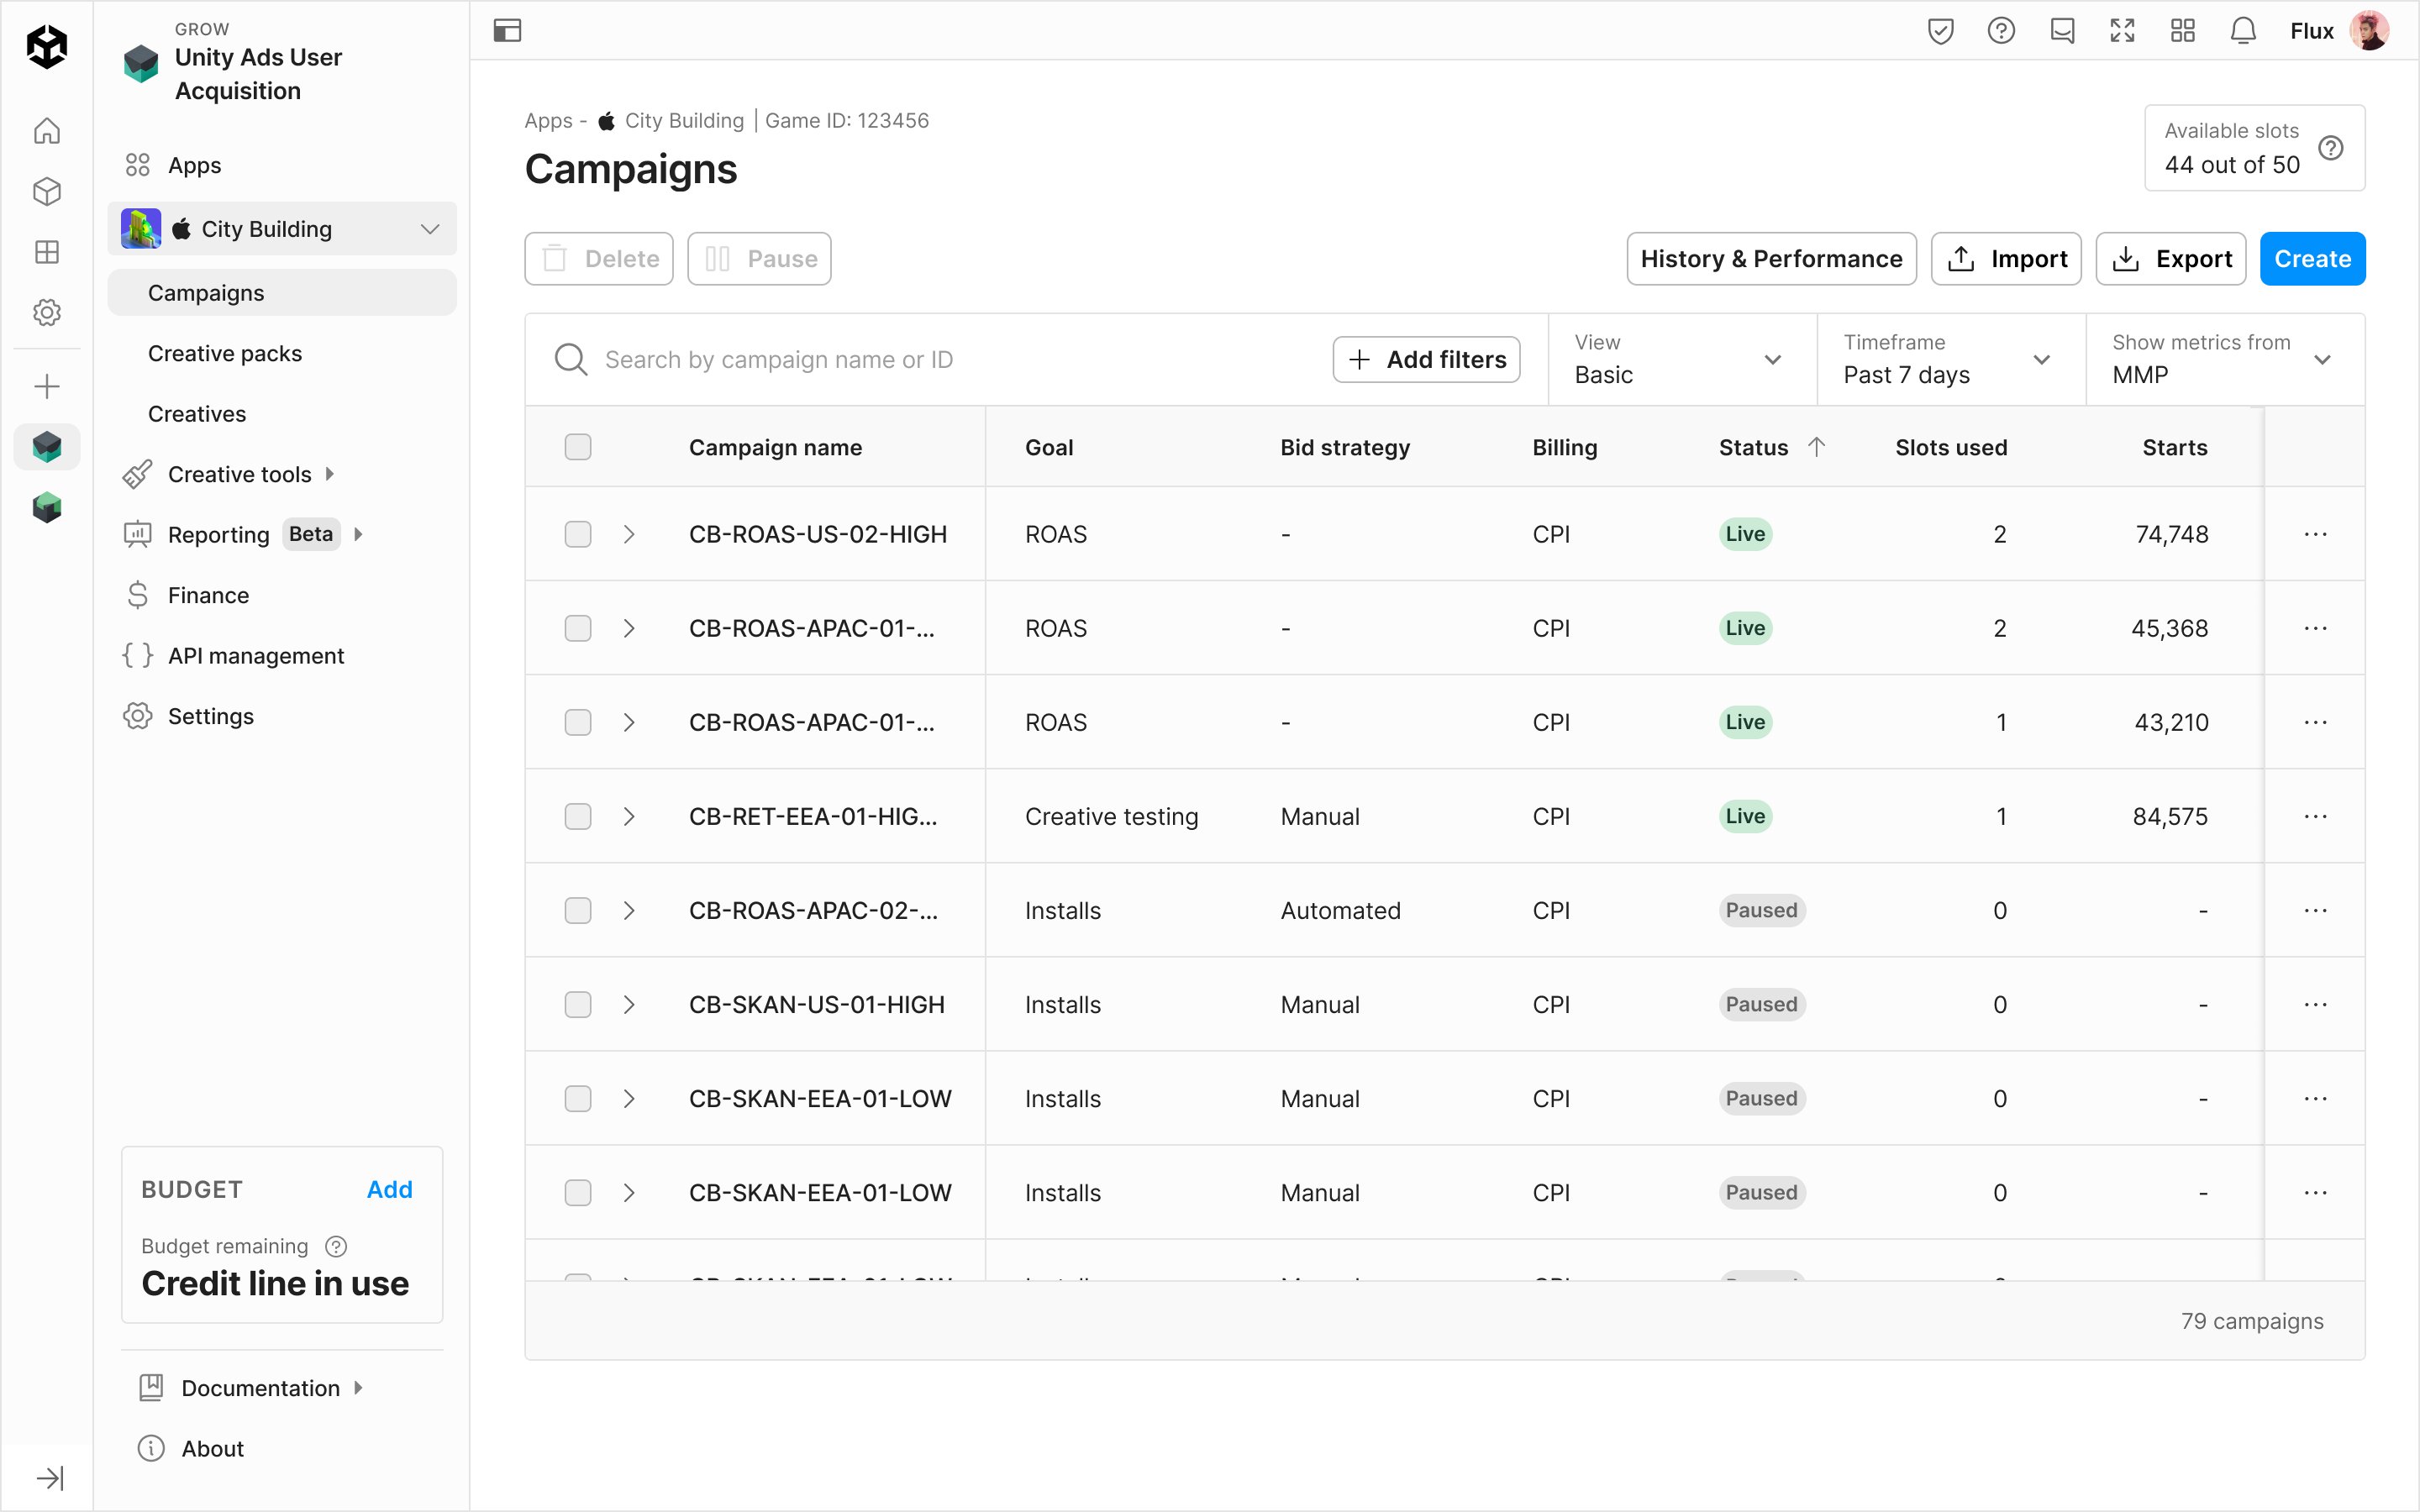Click the fullscreen expand icon
2420x1512 pixels.
click(2122, 31)
